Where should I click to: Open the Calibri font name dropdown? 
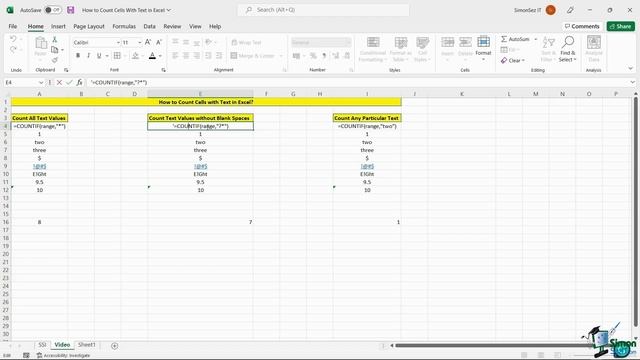pyautogui.click(x=118, y=42)
